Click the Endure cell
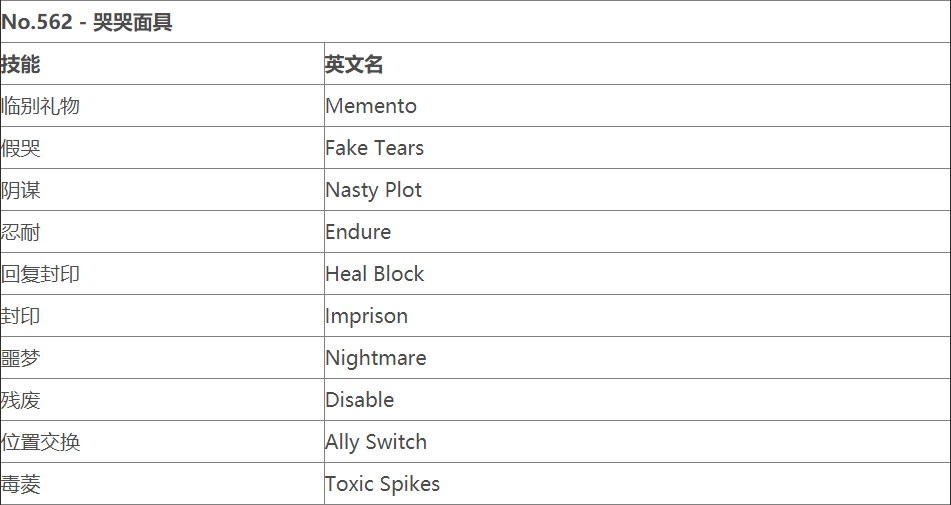 point(358,232)
